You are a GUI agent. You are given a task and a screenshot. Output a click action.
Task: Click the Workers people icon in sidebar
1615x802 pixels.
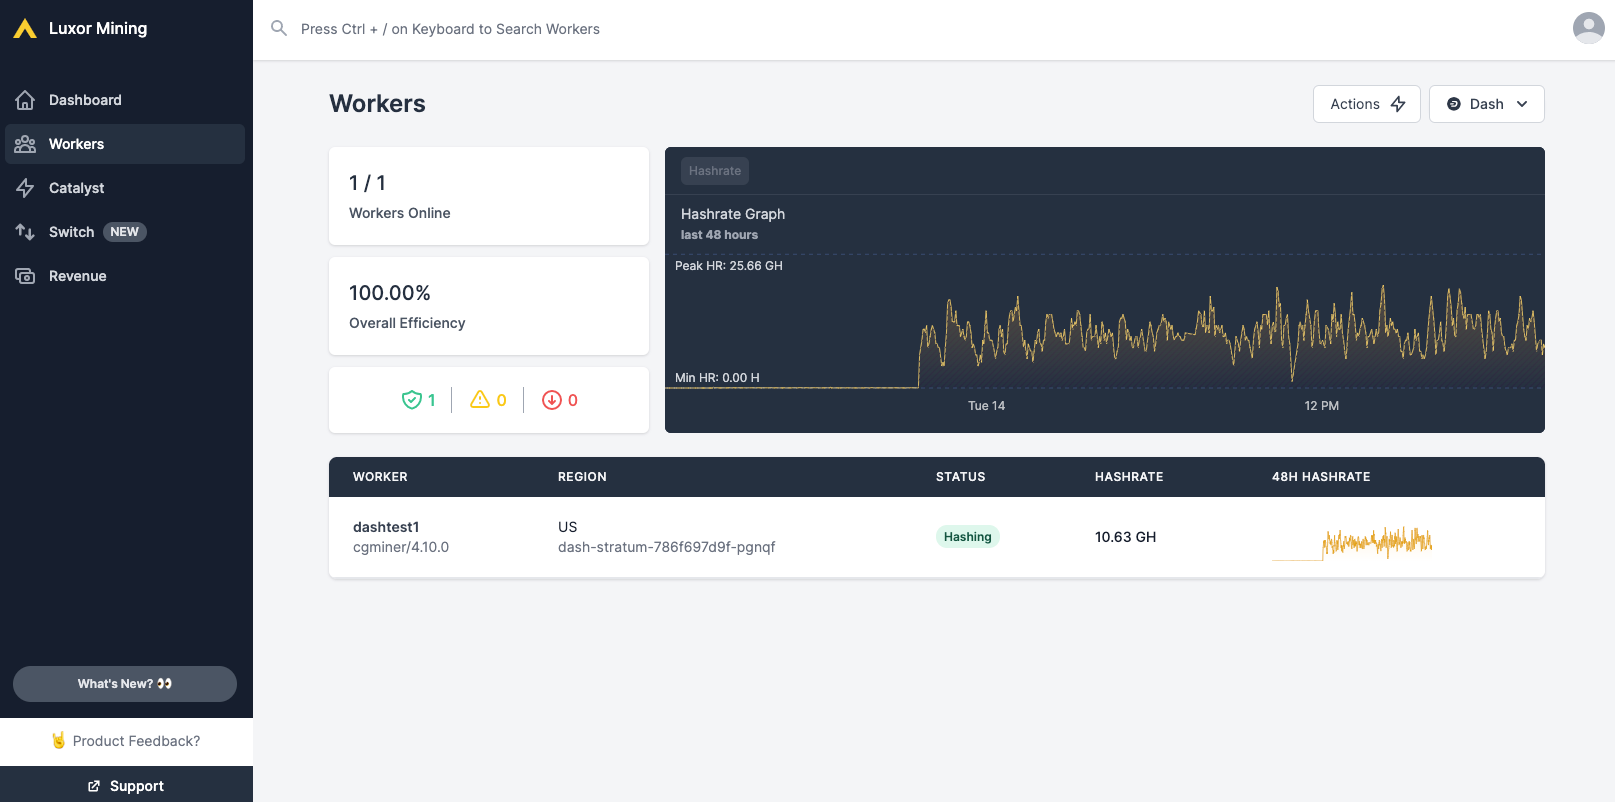25,144
